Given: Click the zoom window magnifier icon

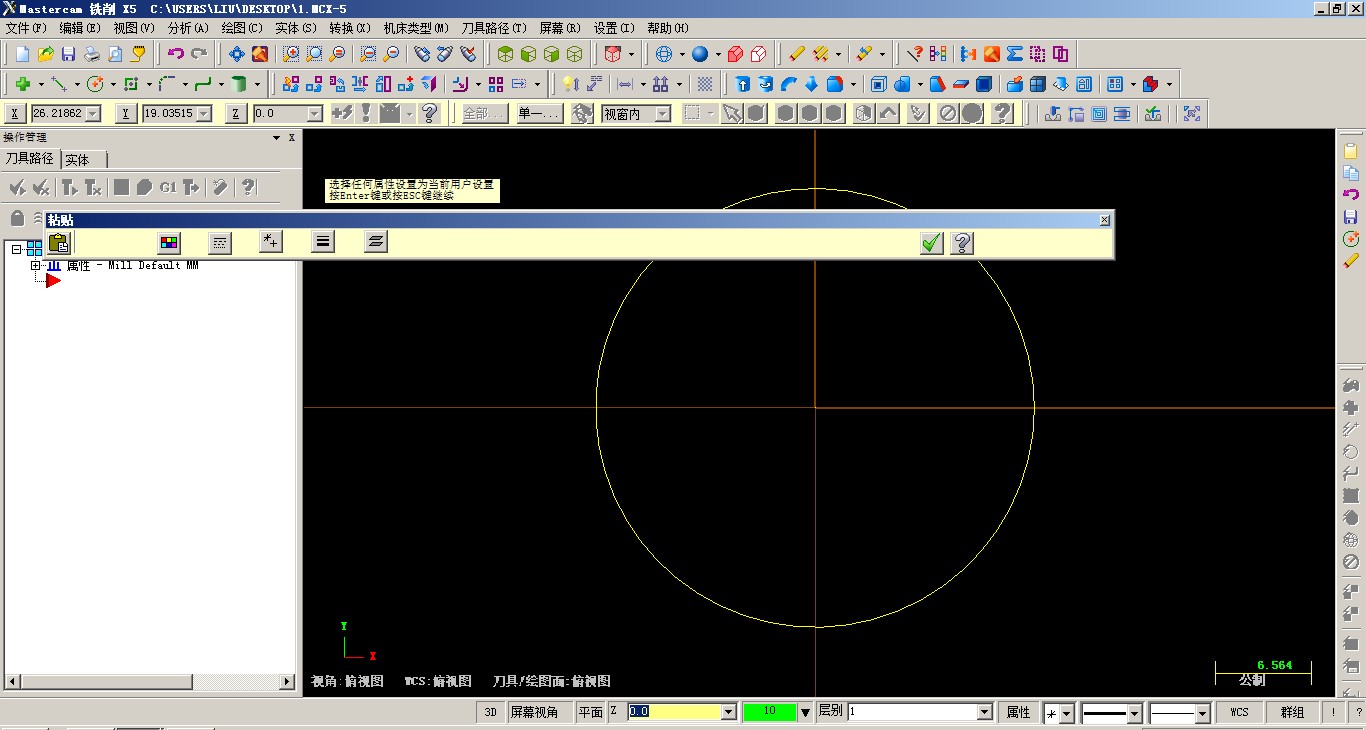Looking at the screenshot, I should tap(291, 54).
